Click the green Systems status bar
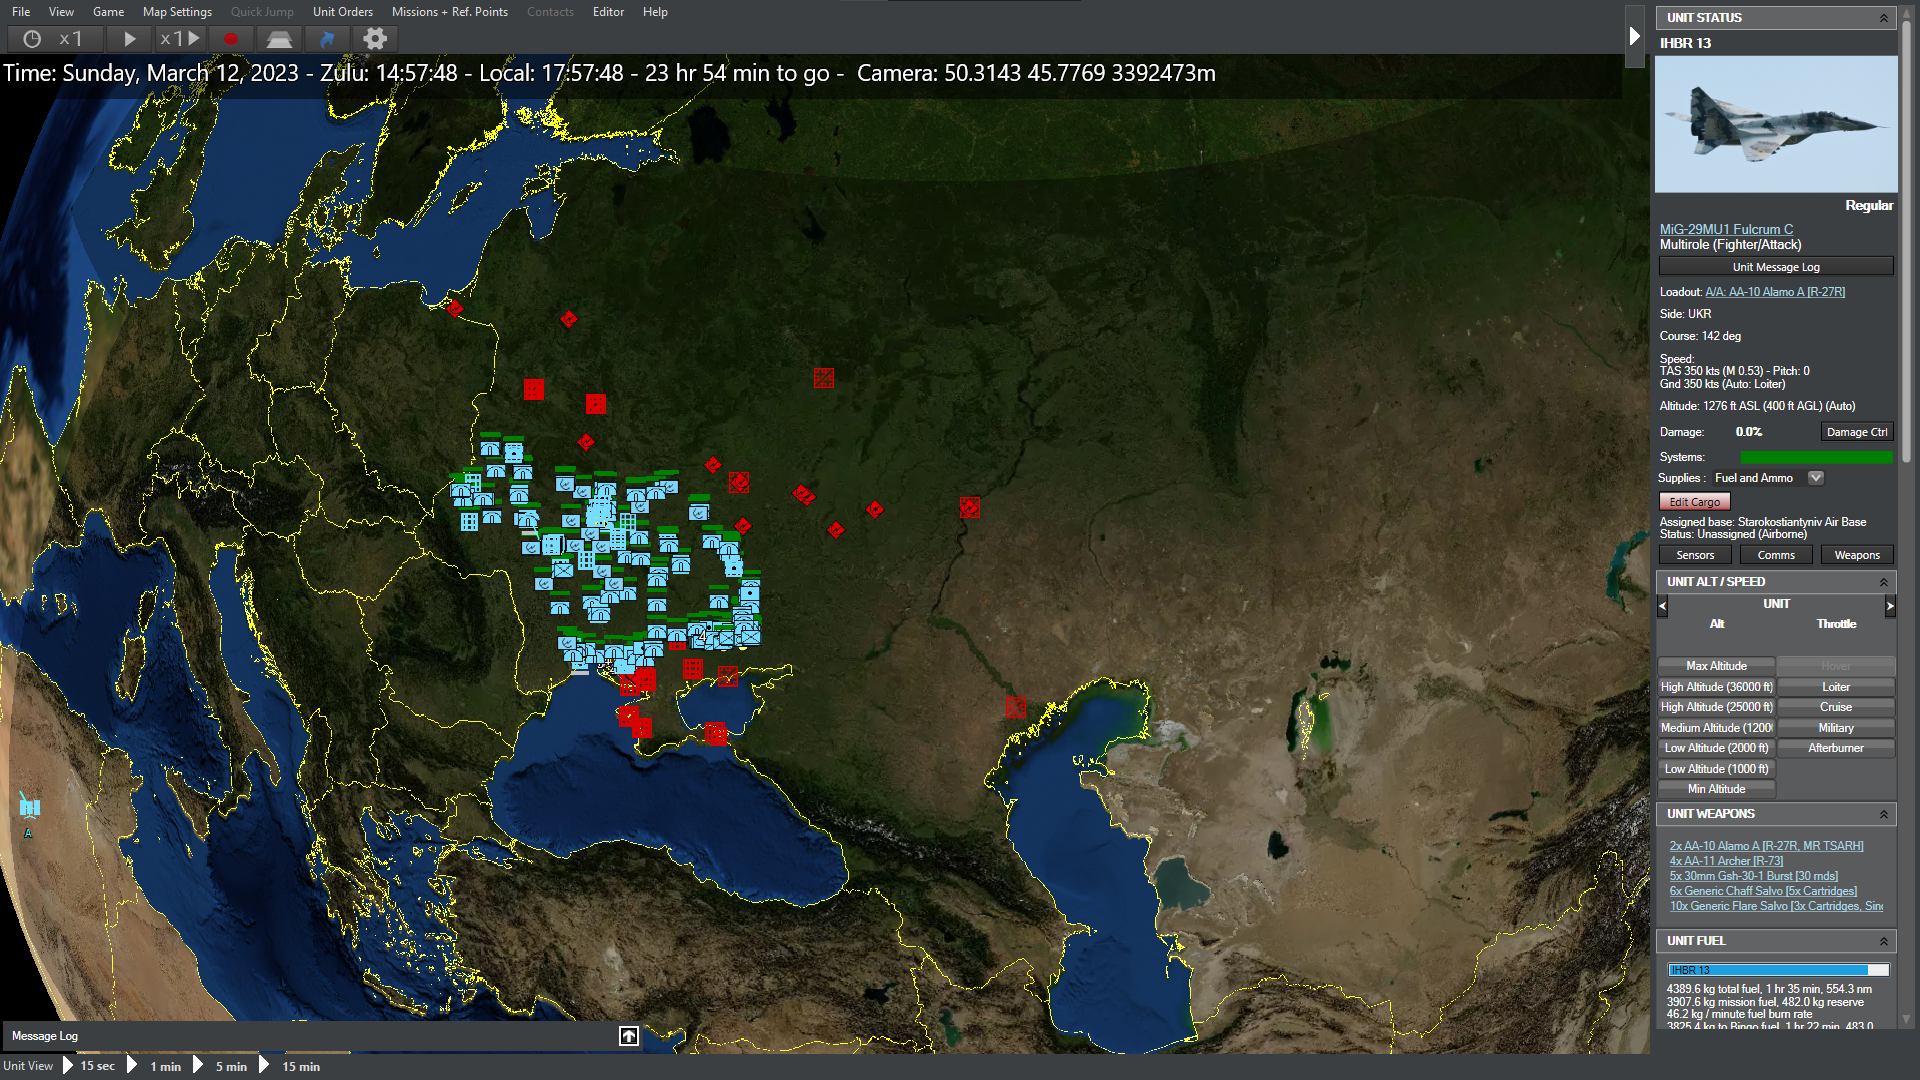Viewport: 1920px width, 1080px height. [x=1817, y=457]
